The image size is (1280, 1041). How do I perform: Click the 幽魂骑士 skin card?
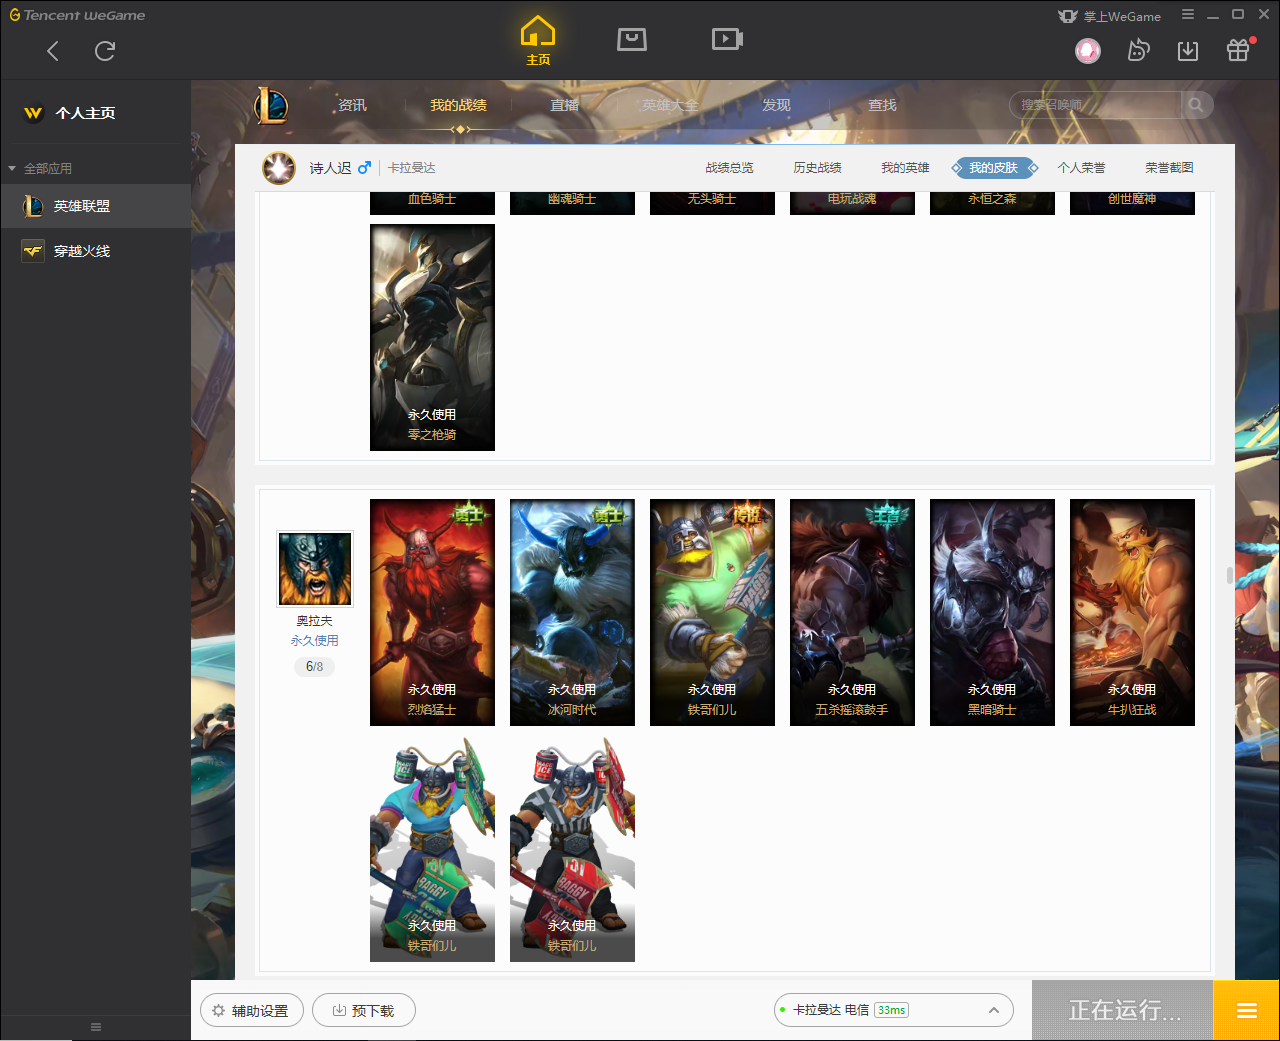[x=572, y=202]
